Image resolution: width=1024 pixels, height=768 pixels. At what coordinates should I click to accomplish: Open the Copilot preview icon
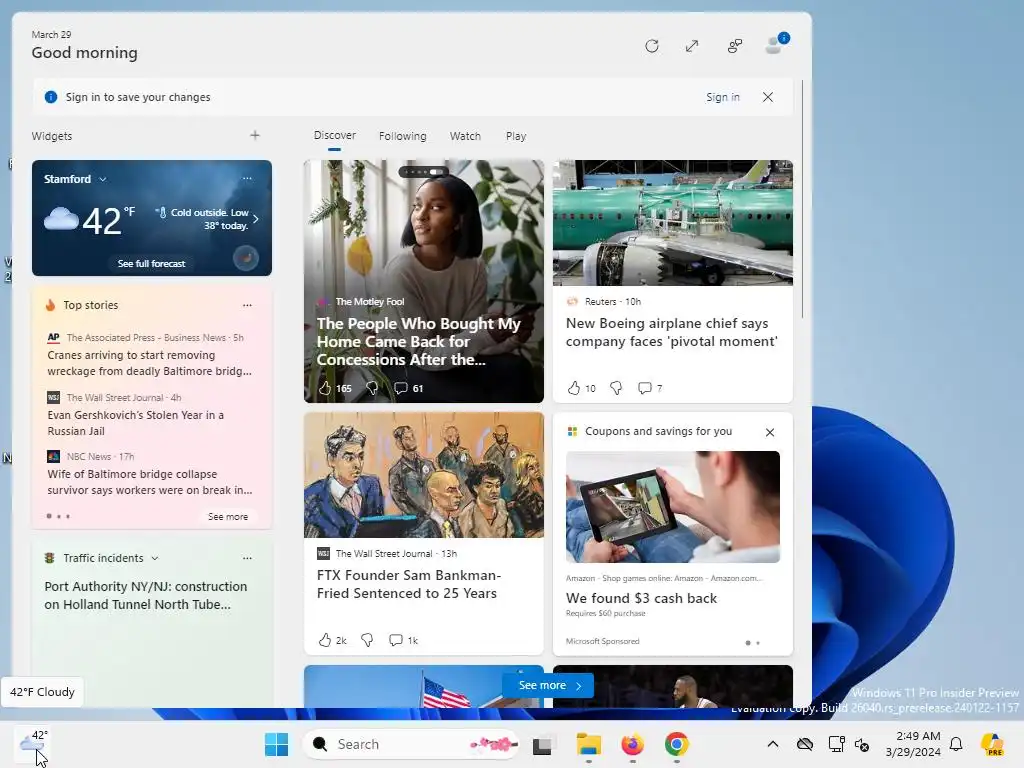[x=992, y=744]
